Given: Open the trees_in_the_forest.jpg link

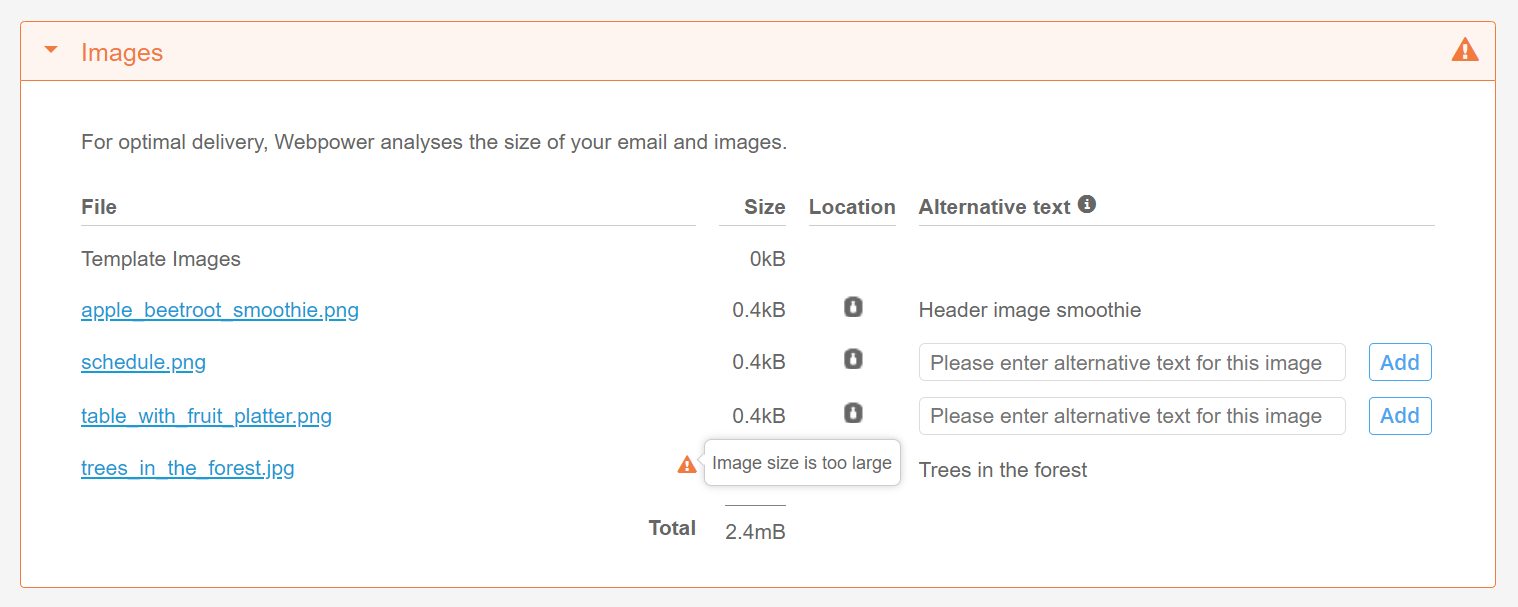Looking at the screenshot, I should [x=187, y=468].
